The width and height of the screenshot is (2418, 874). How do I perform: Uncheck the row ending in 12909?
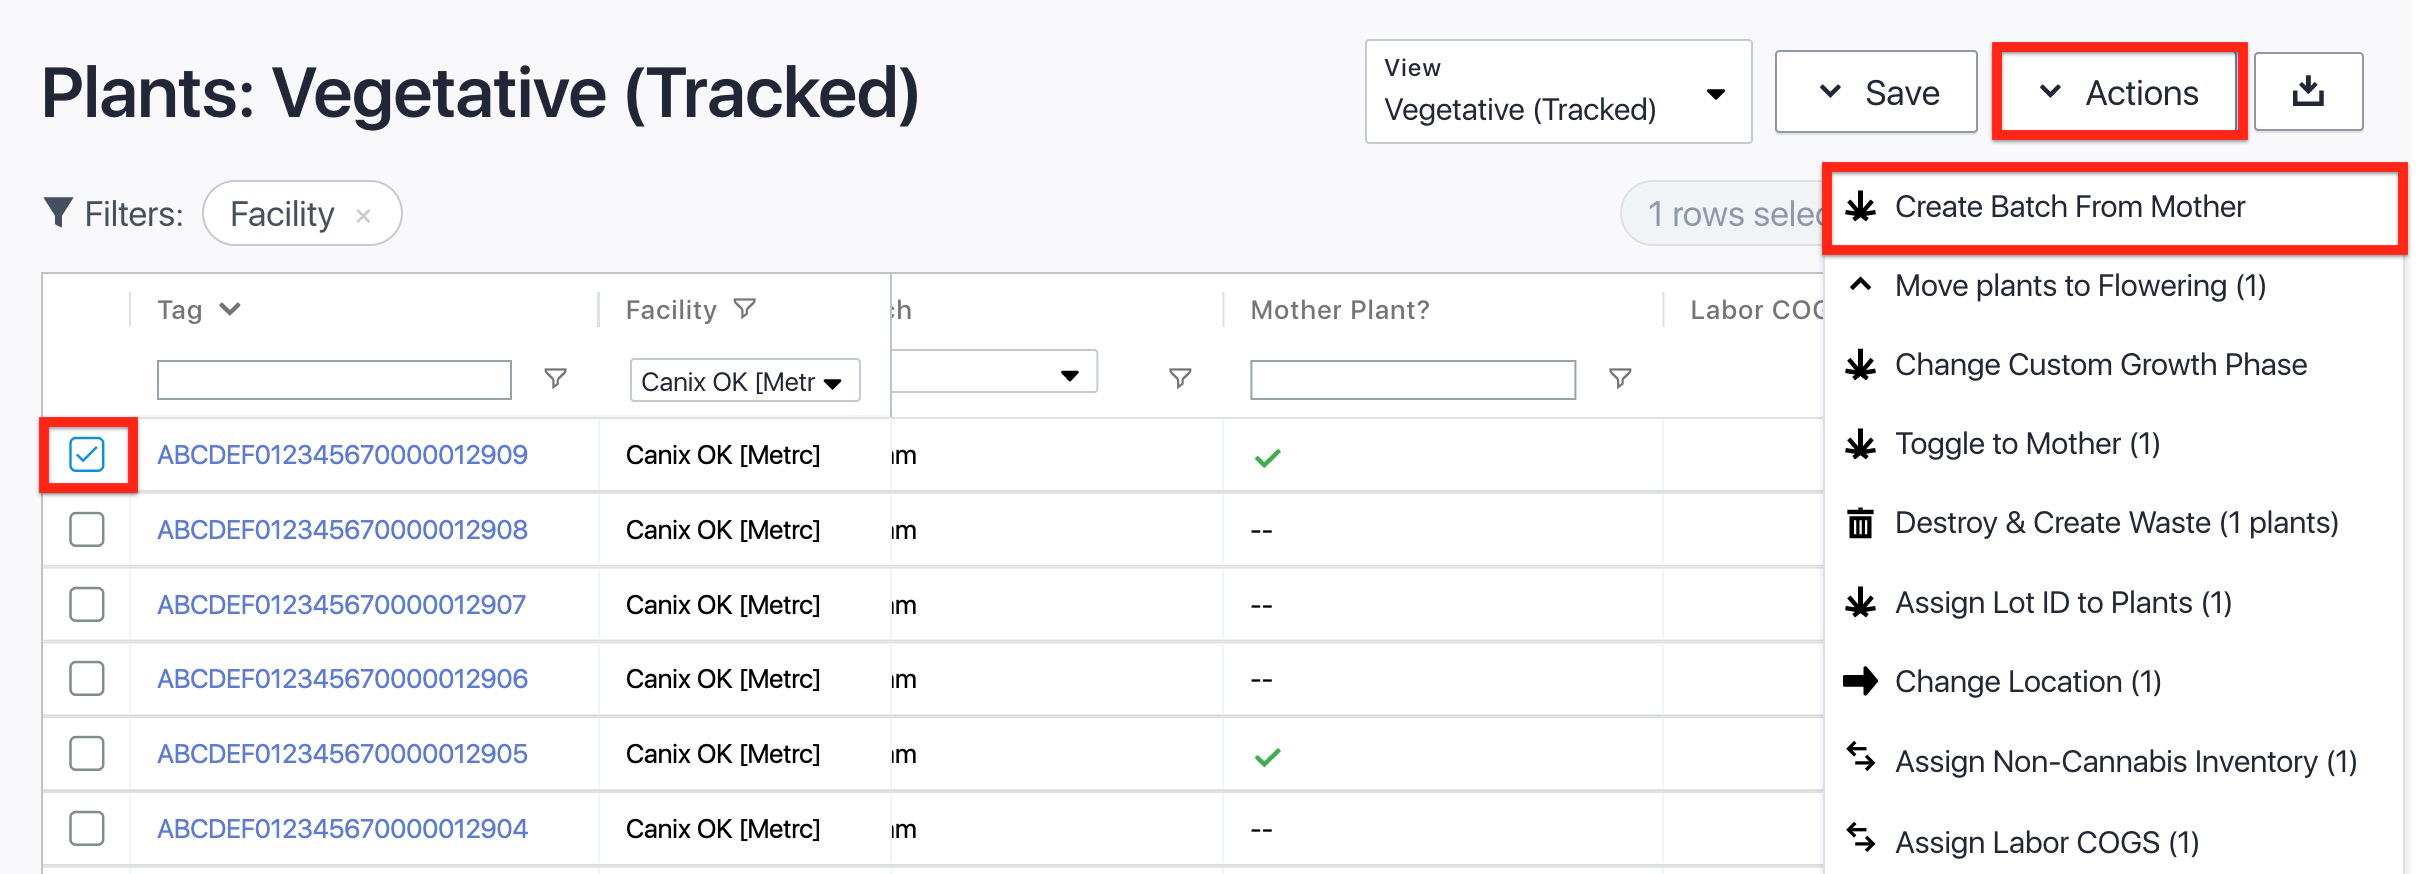pyautogui.click(x=87, y=455)
